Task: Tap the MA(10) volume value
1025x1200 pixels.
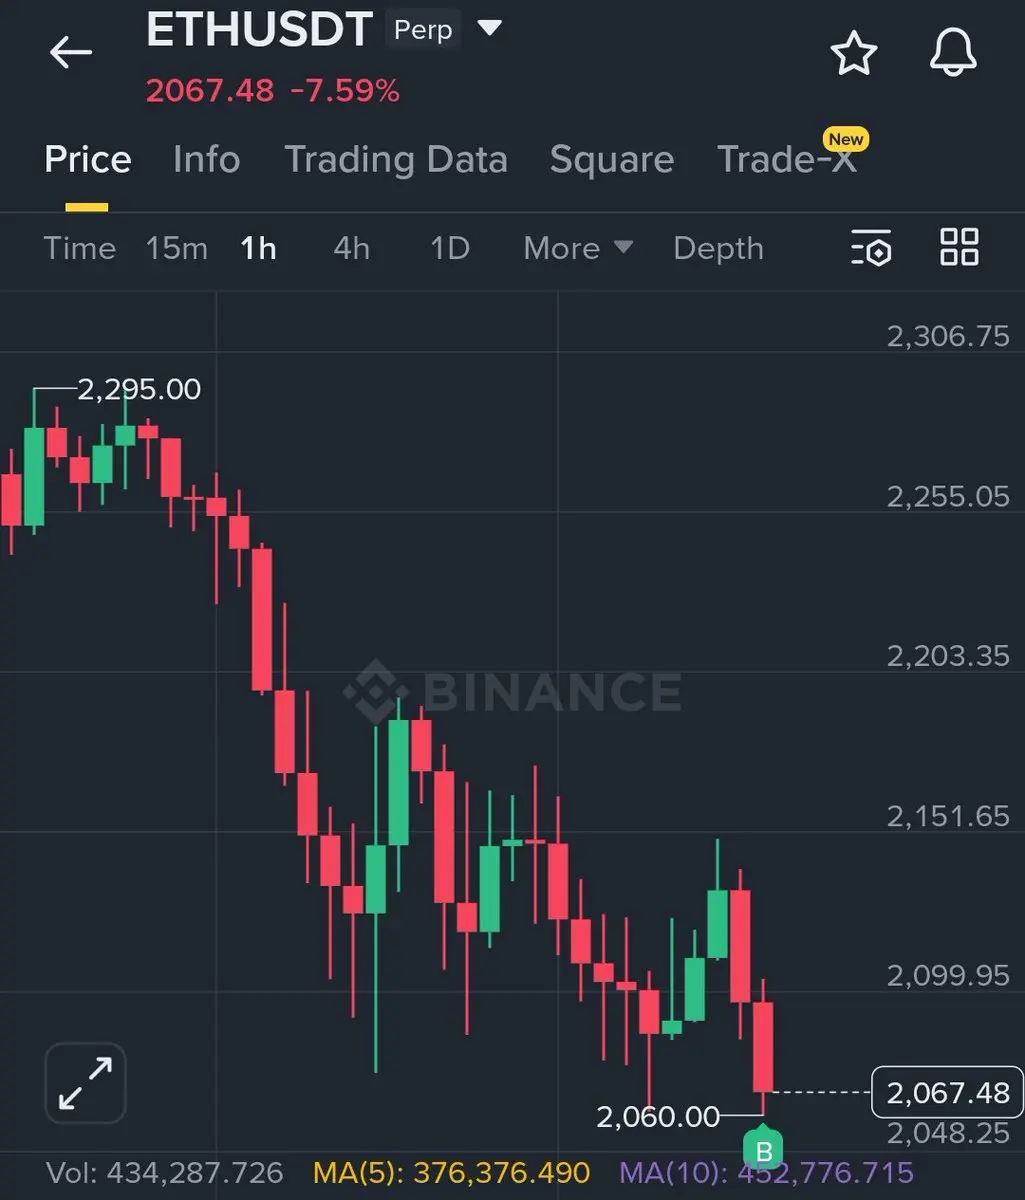Action: coord(767,1172)
